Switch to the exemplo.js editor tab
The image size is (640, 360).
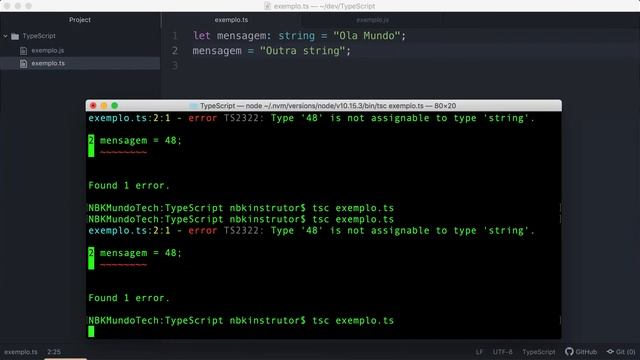372,20
